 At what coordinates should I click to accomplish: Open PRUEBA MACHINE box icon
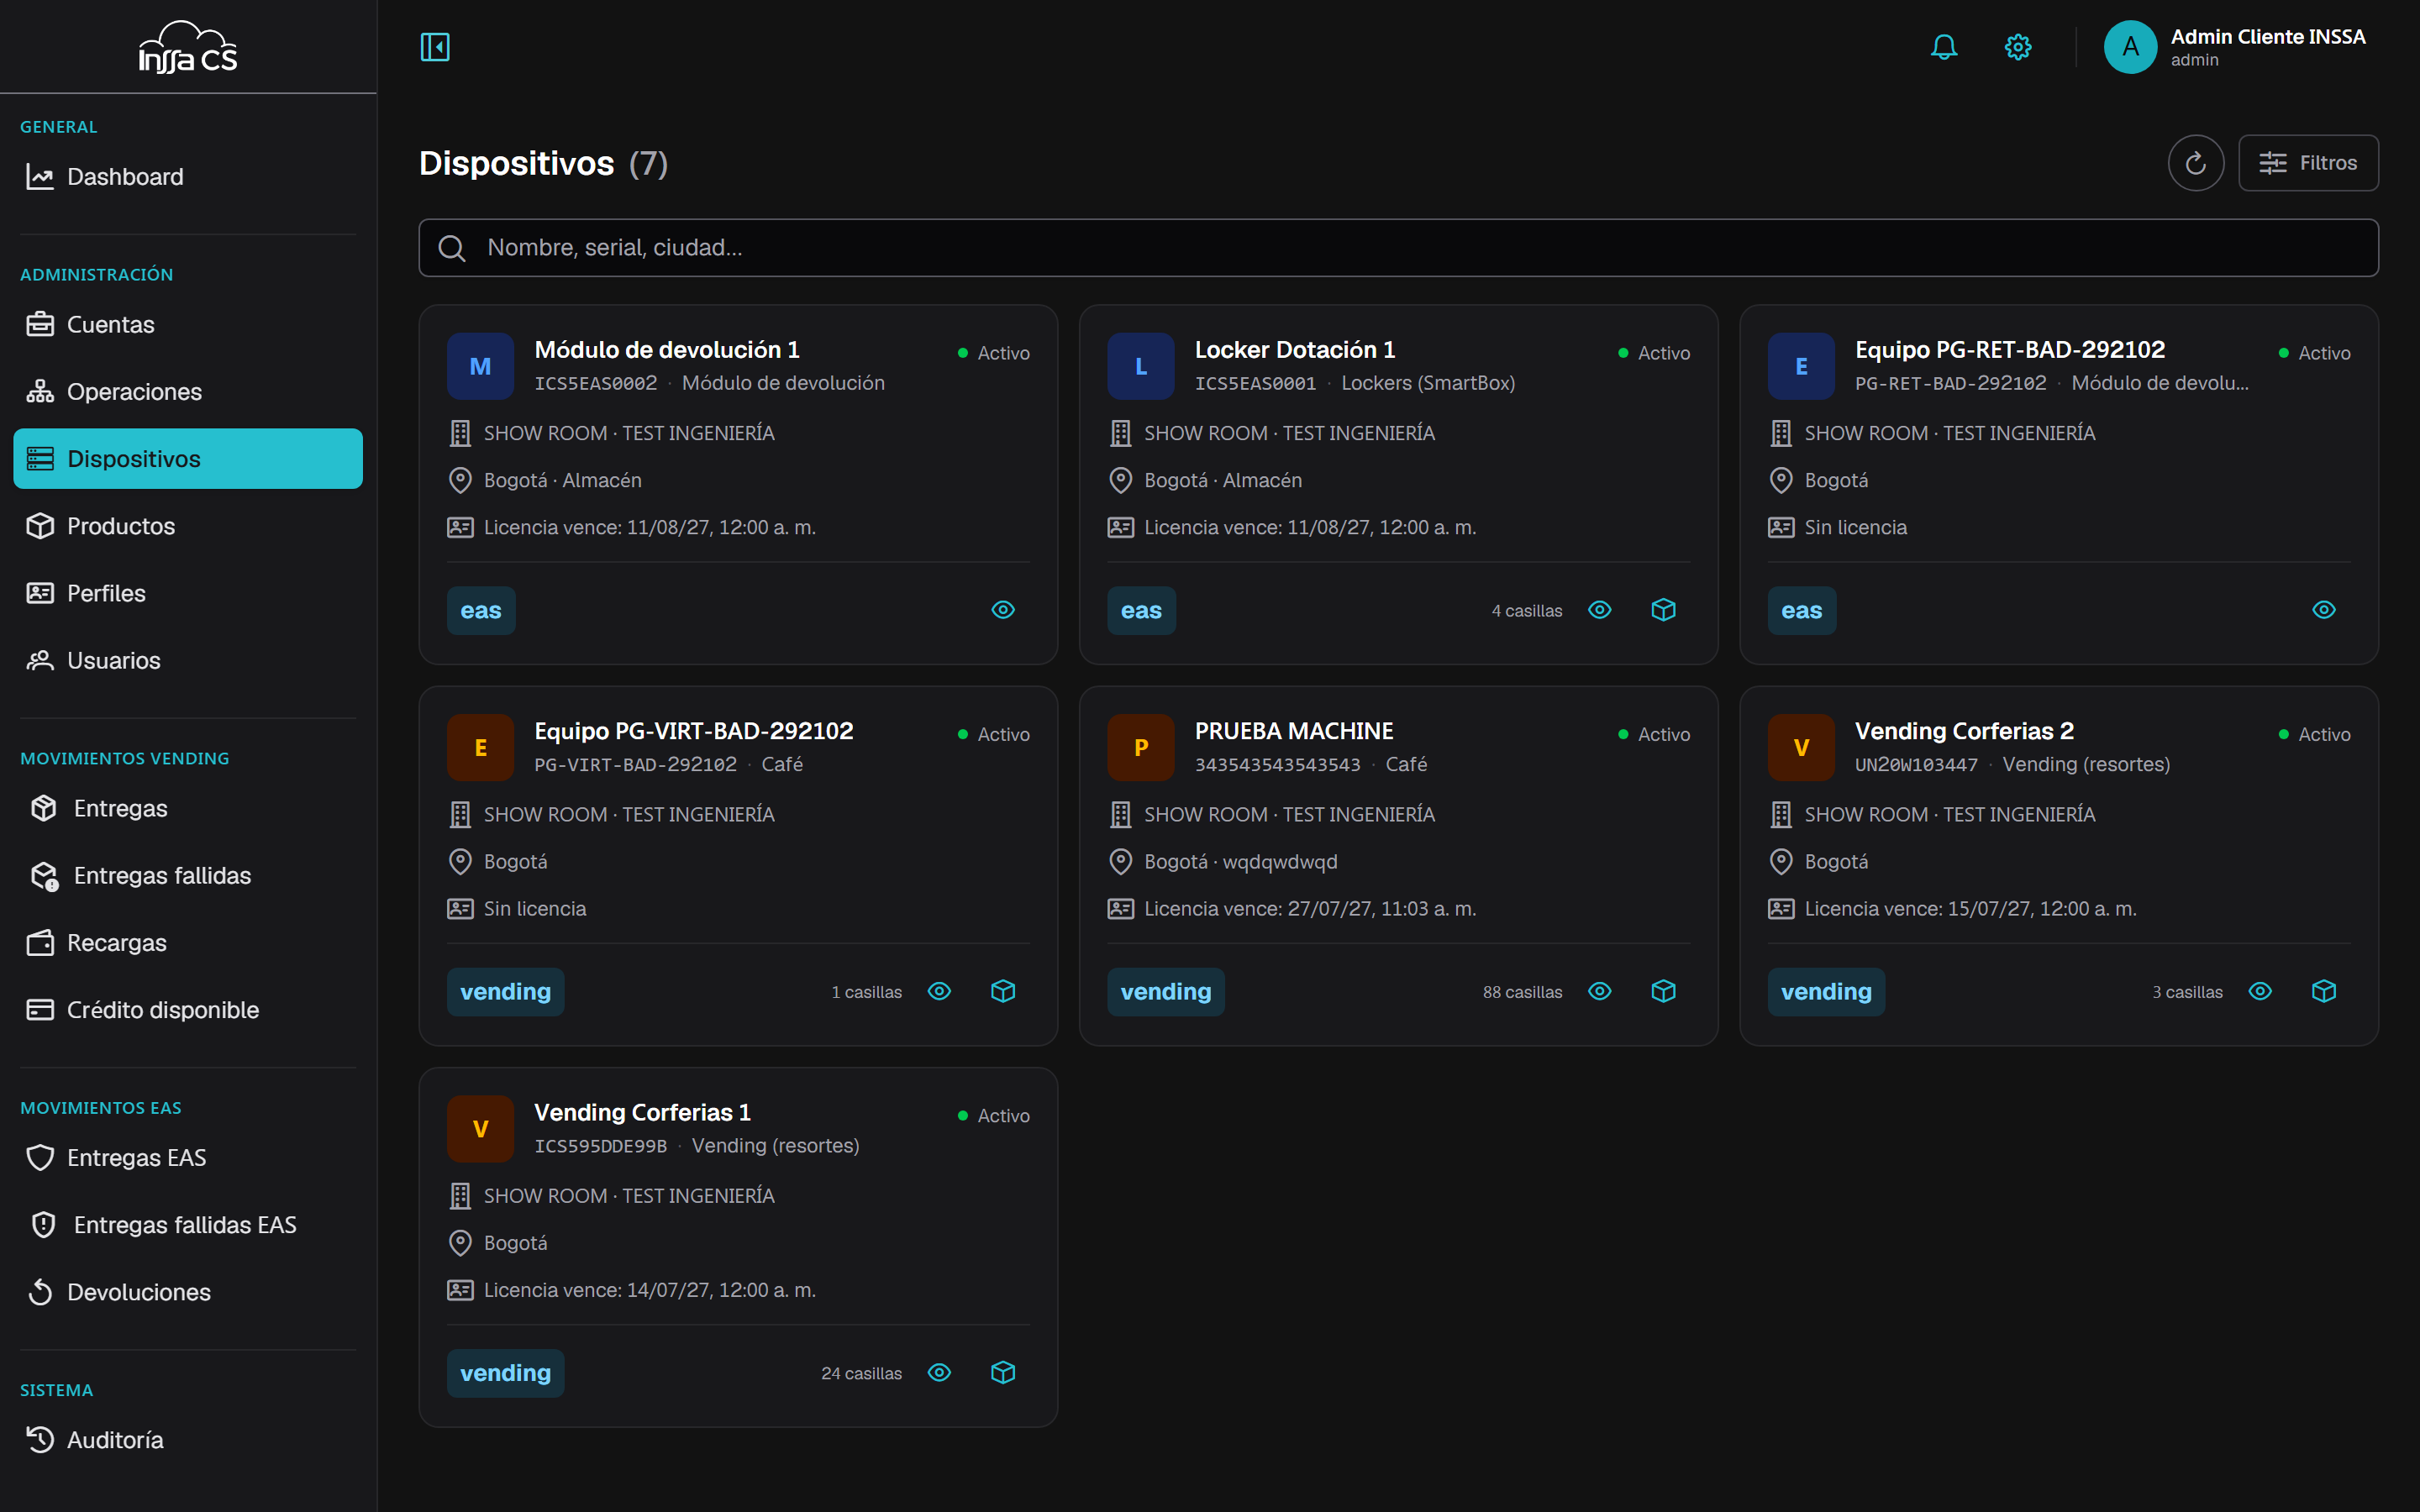coord(1663,991)
